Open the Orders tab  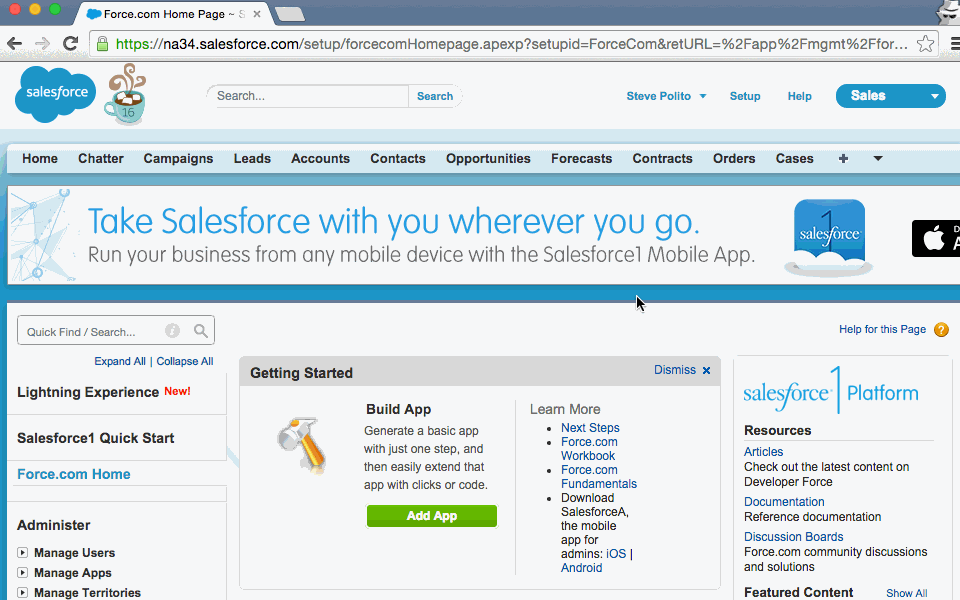click(x=733, y=159)
